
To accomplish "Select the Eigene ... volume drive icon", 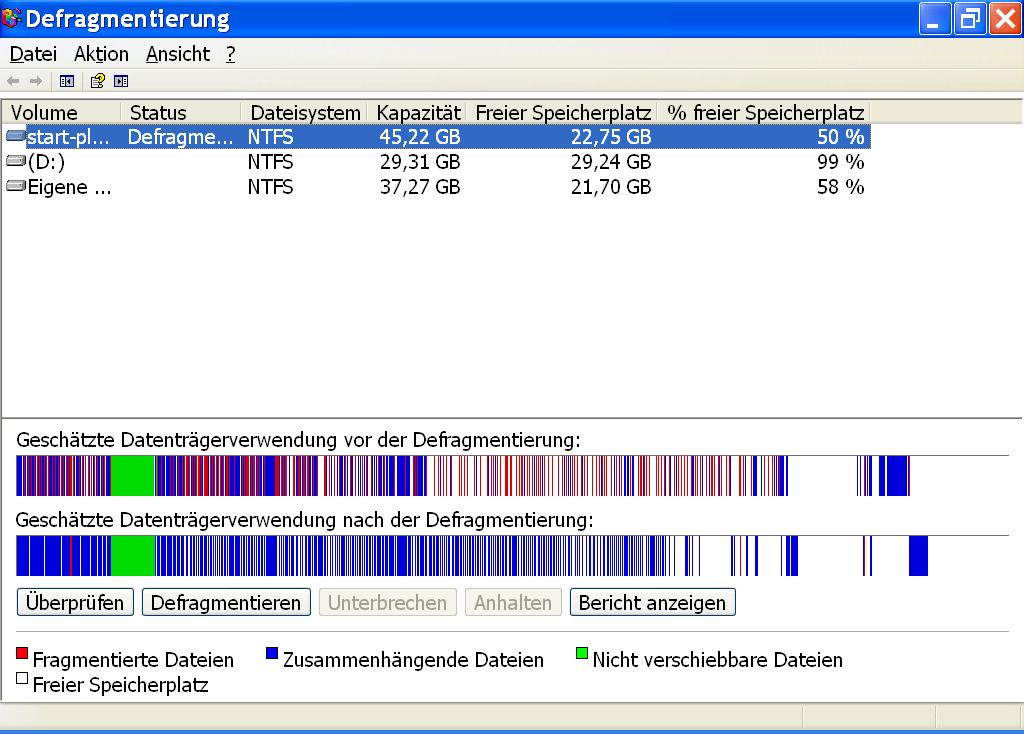I will point(16,186).
